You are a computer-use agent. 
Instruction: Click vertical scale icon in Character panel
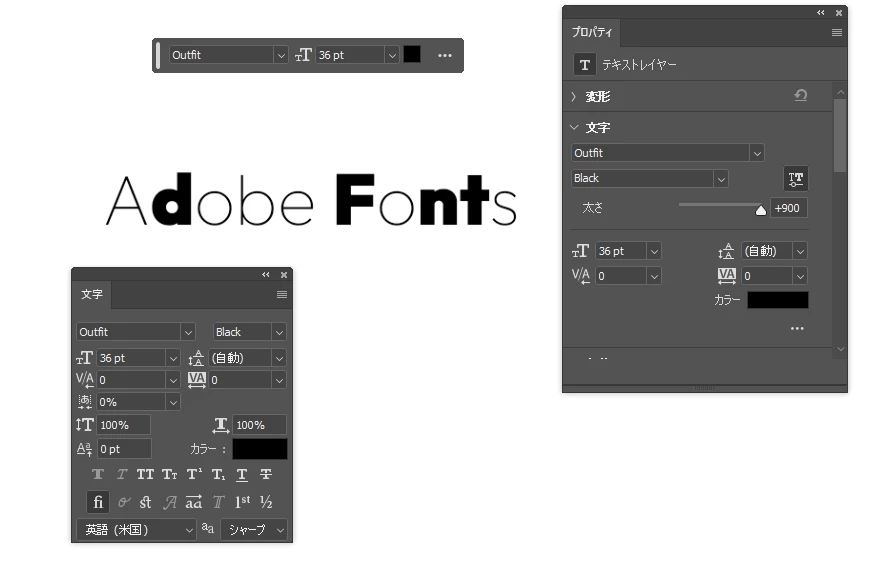[84, 425]
